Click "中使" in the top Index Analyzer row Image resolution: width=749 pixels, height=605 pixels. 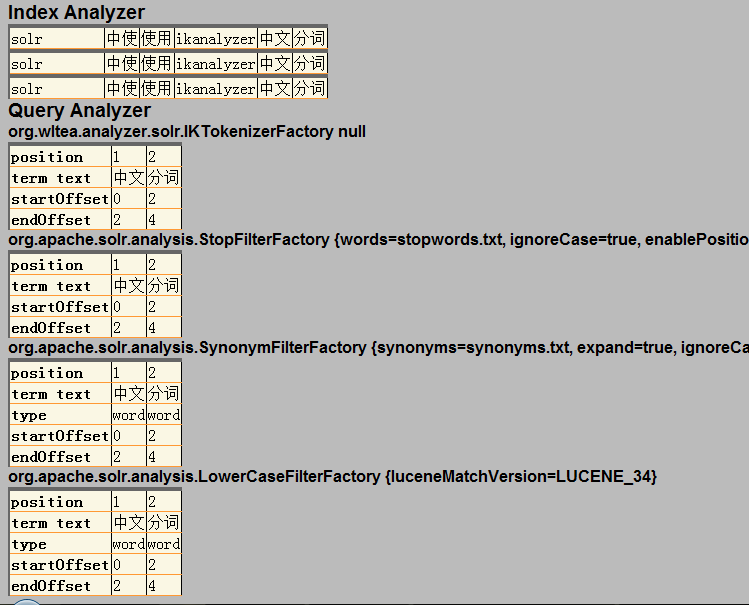122,39
